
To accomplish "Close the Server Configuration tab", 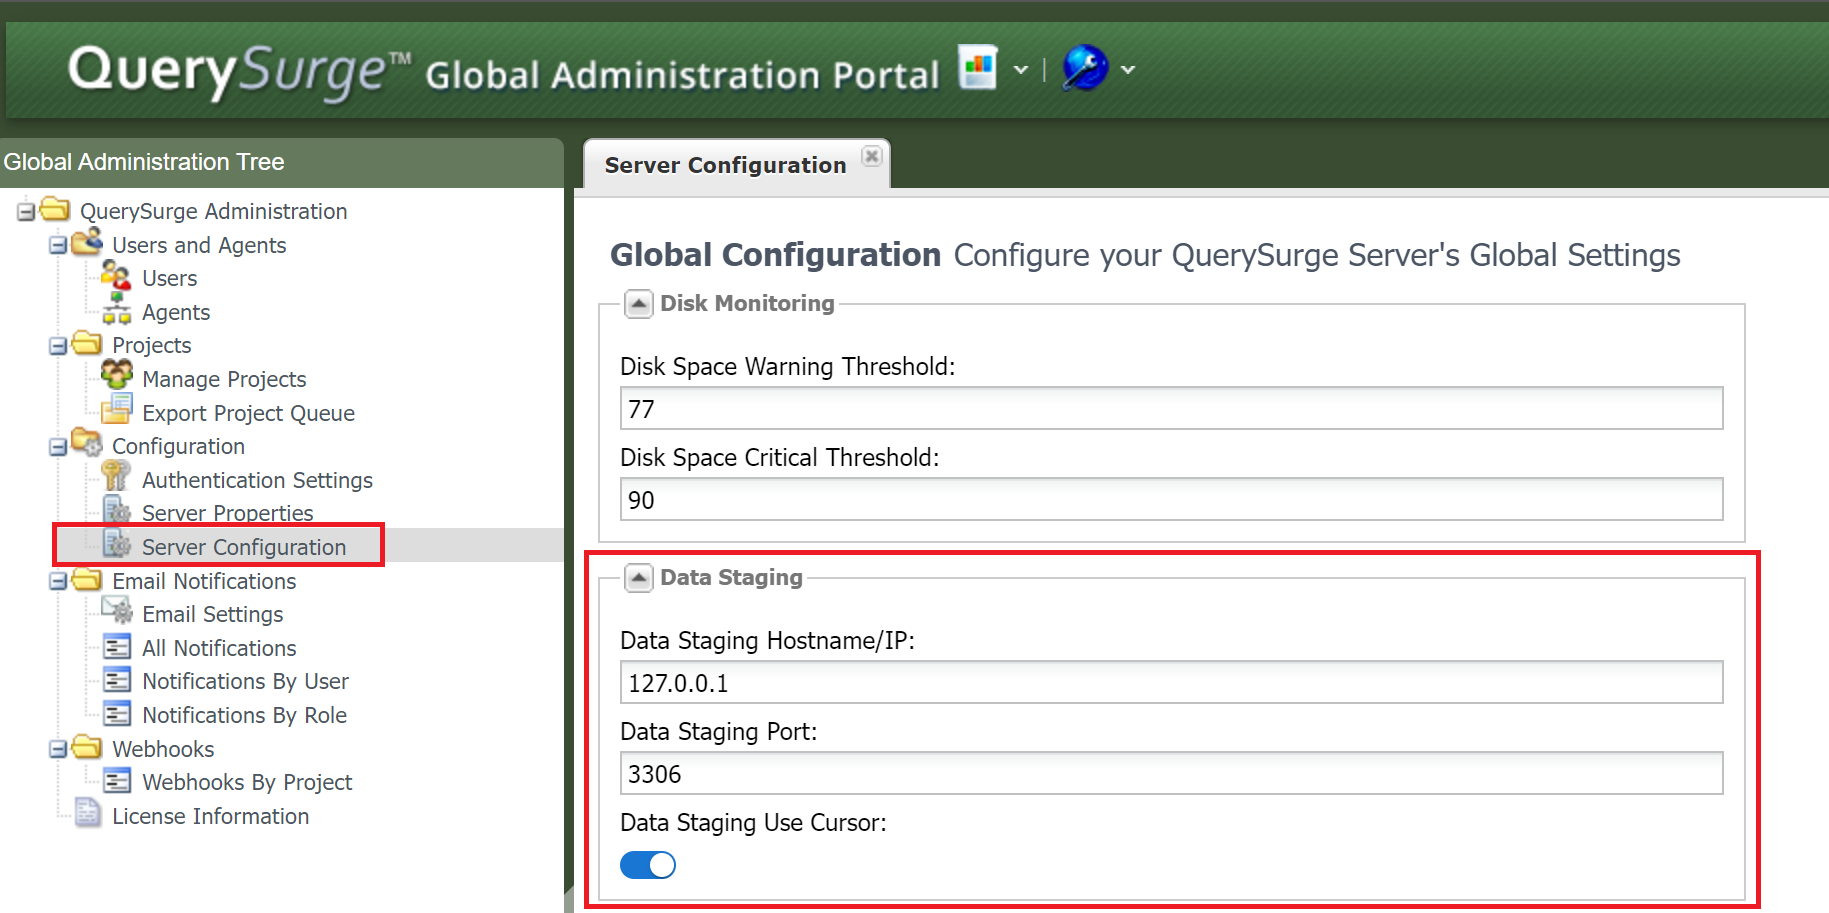I will pos(872,156).
